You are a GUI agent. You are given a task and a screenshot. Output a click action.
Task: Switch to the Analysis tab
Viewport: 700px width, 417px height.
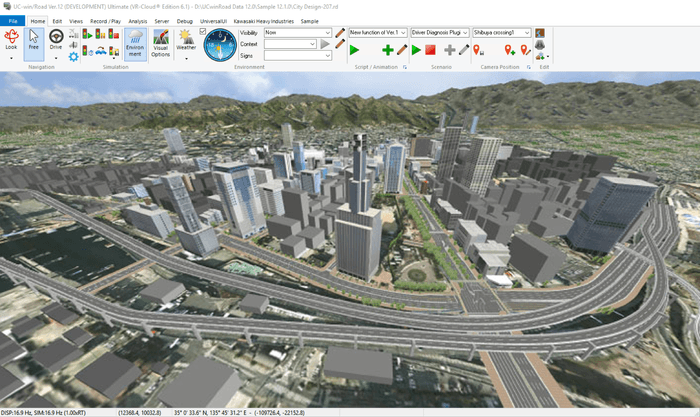138,20
